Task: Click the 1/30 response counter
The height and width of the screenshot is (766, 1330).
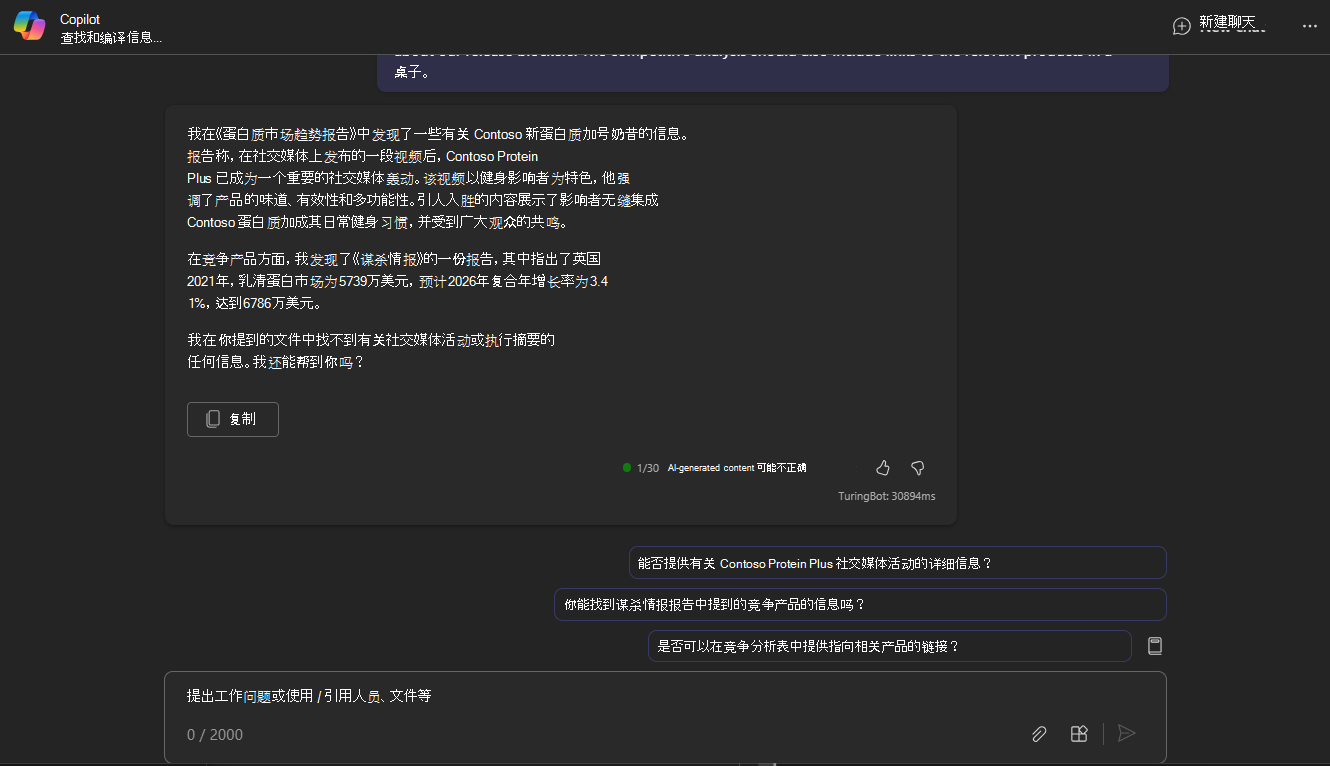Action: point(648,468)
